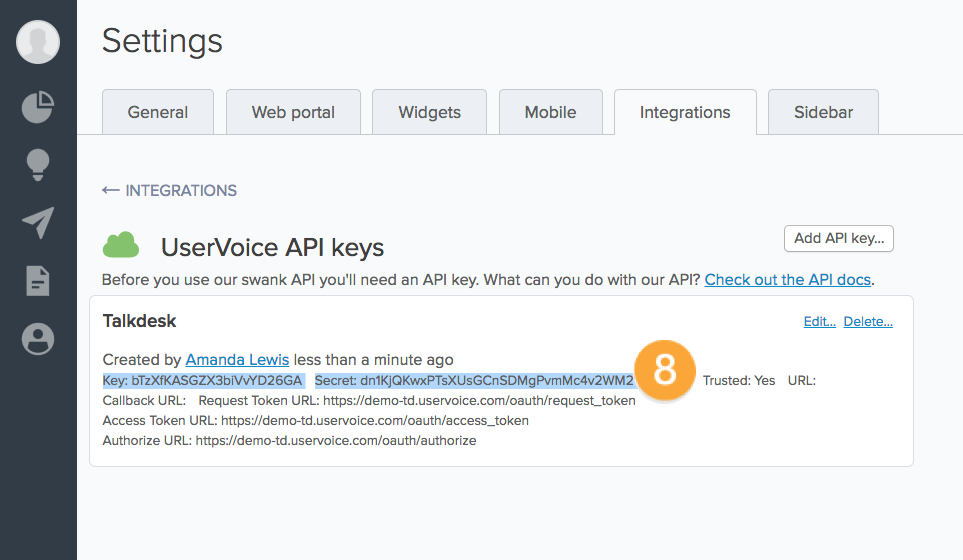The image size is (963, 560).
Task: Open the Check out the API docs link
Action: (x=787, y=280)
